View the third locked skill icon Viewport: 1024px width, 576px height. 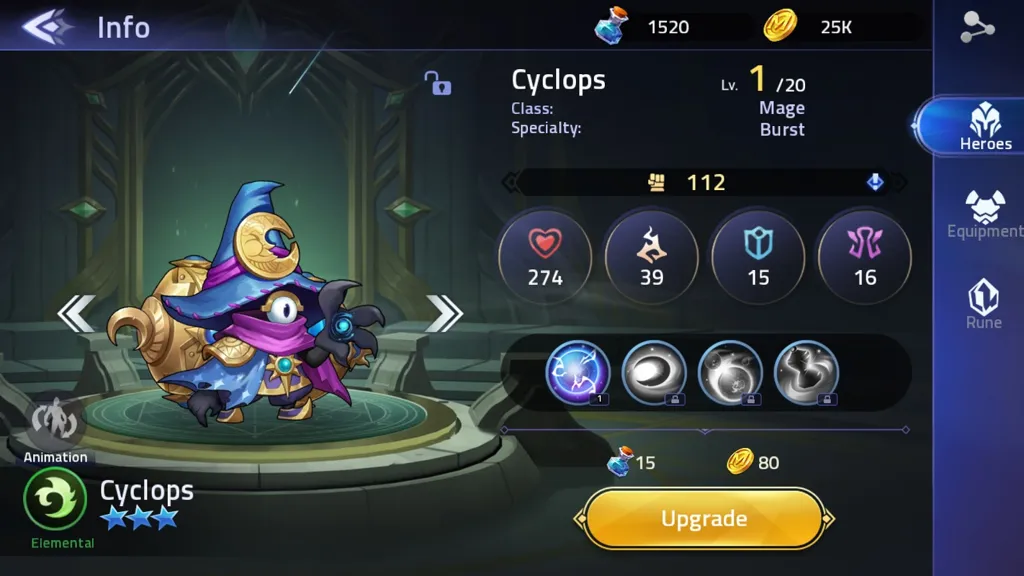730,373
